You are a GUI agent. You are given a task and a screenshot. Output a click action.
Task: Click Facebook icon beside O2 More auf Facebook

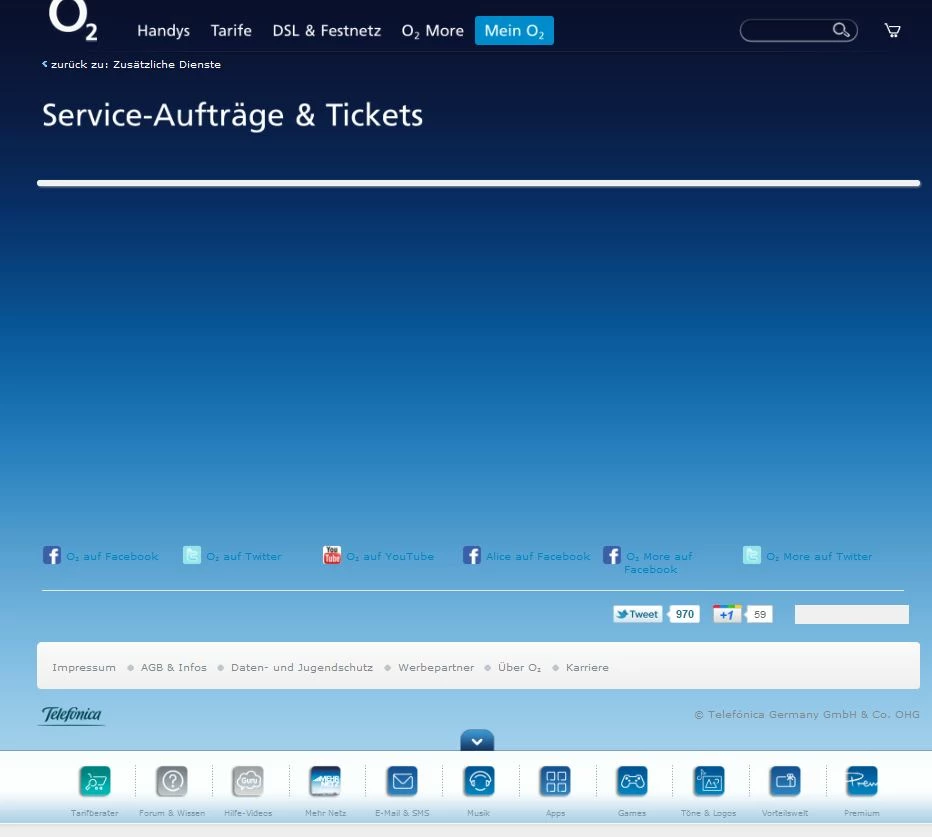[612, 555]
